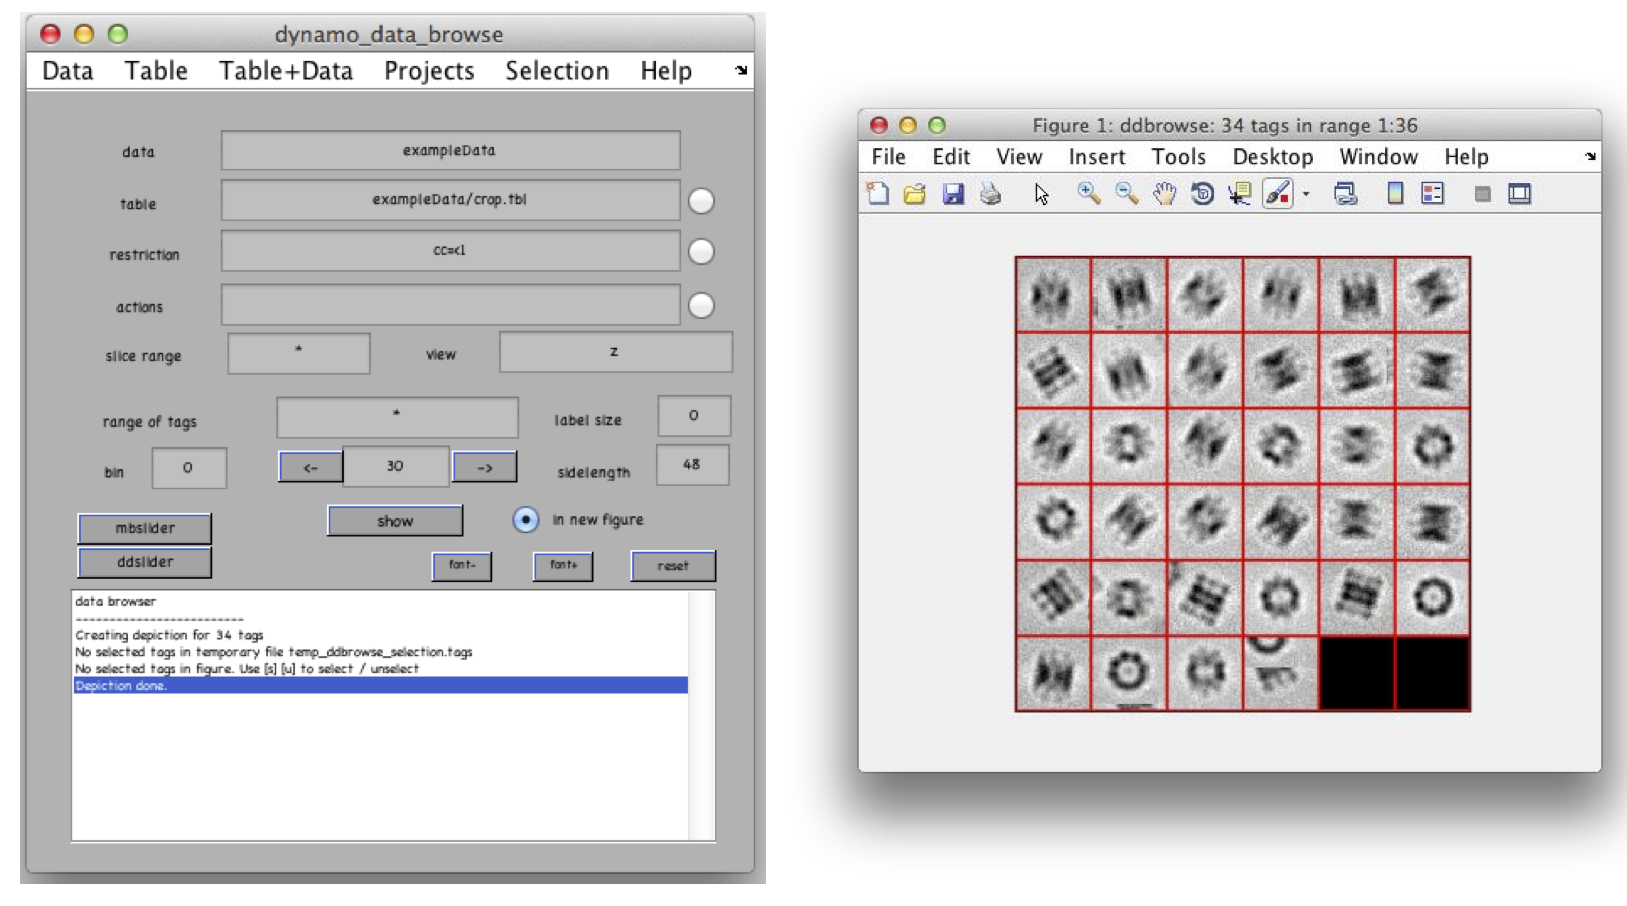Toggle the radio button beside table field
The height and width of the screenshot is (906, 1627).
pos(701,201)
